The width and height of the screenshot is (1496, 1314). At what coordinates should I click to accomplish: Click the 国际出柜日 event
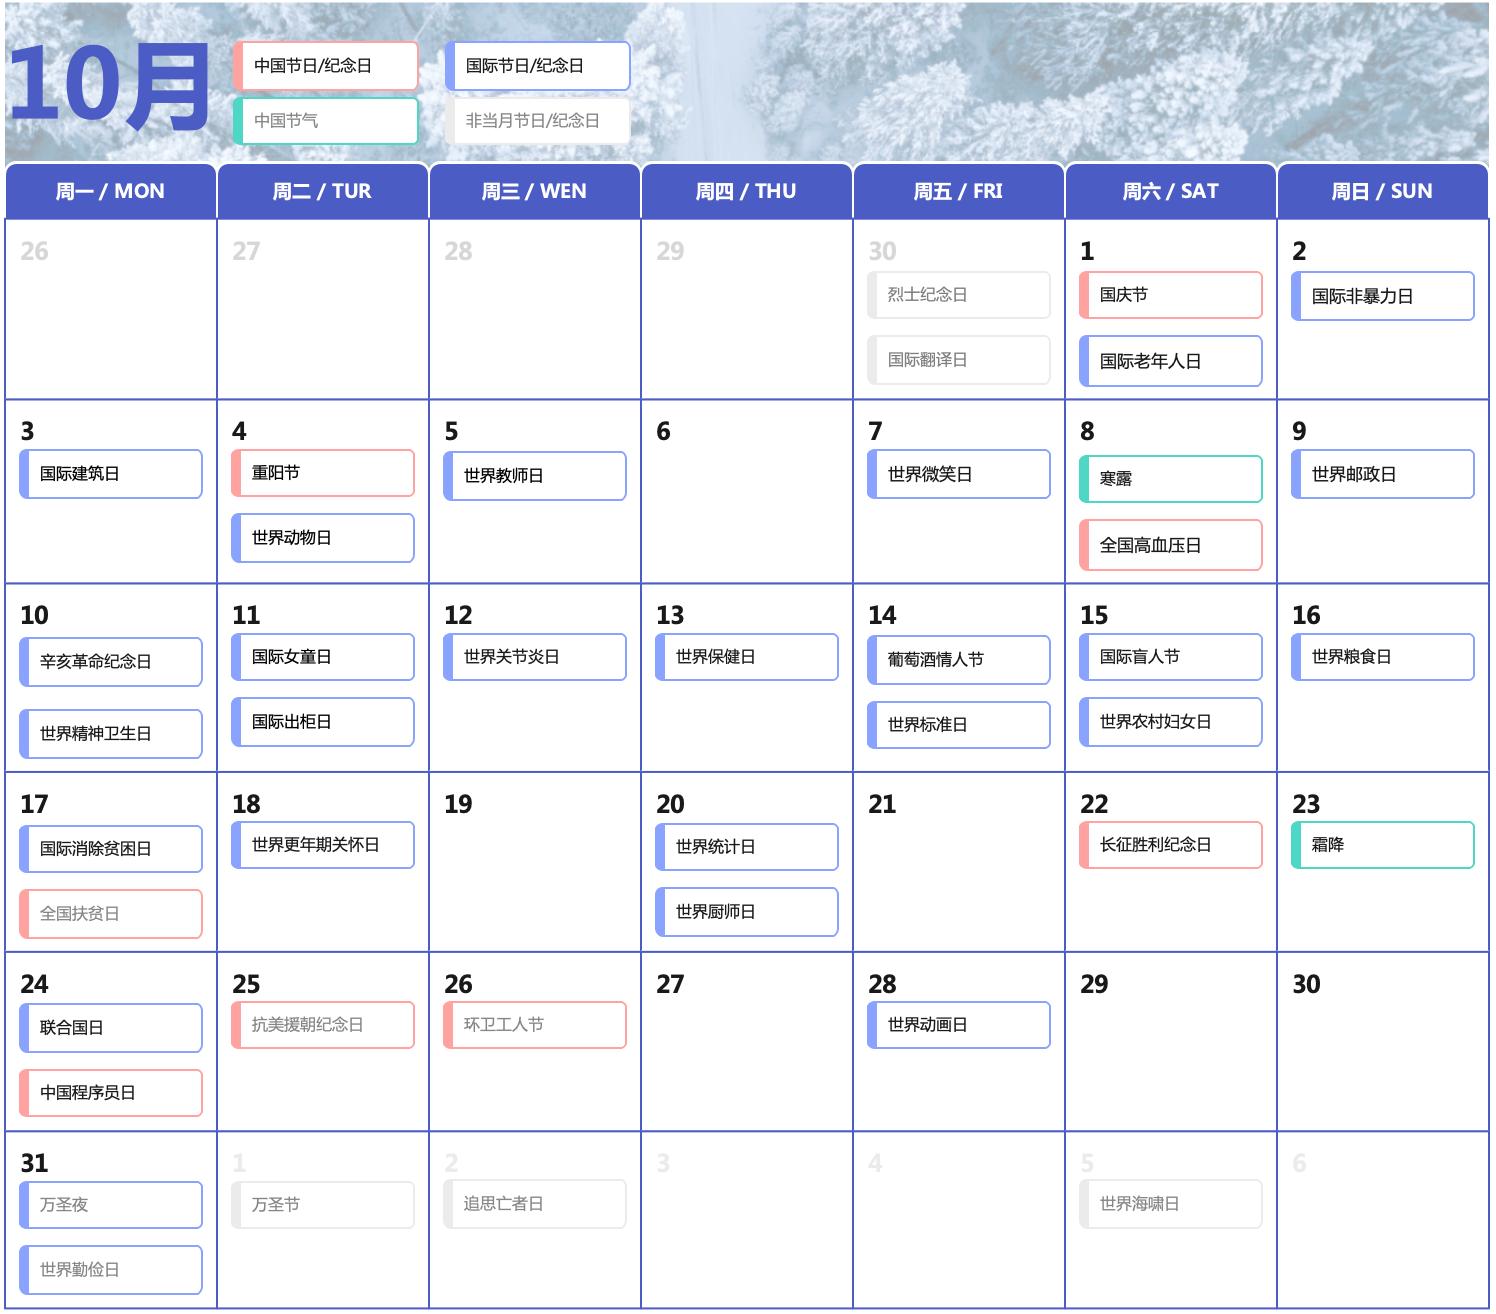click(323, 722)
